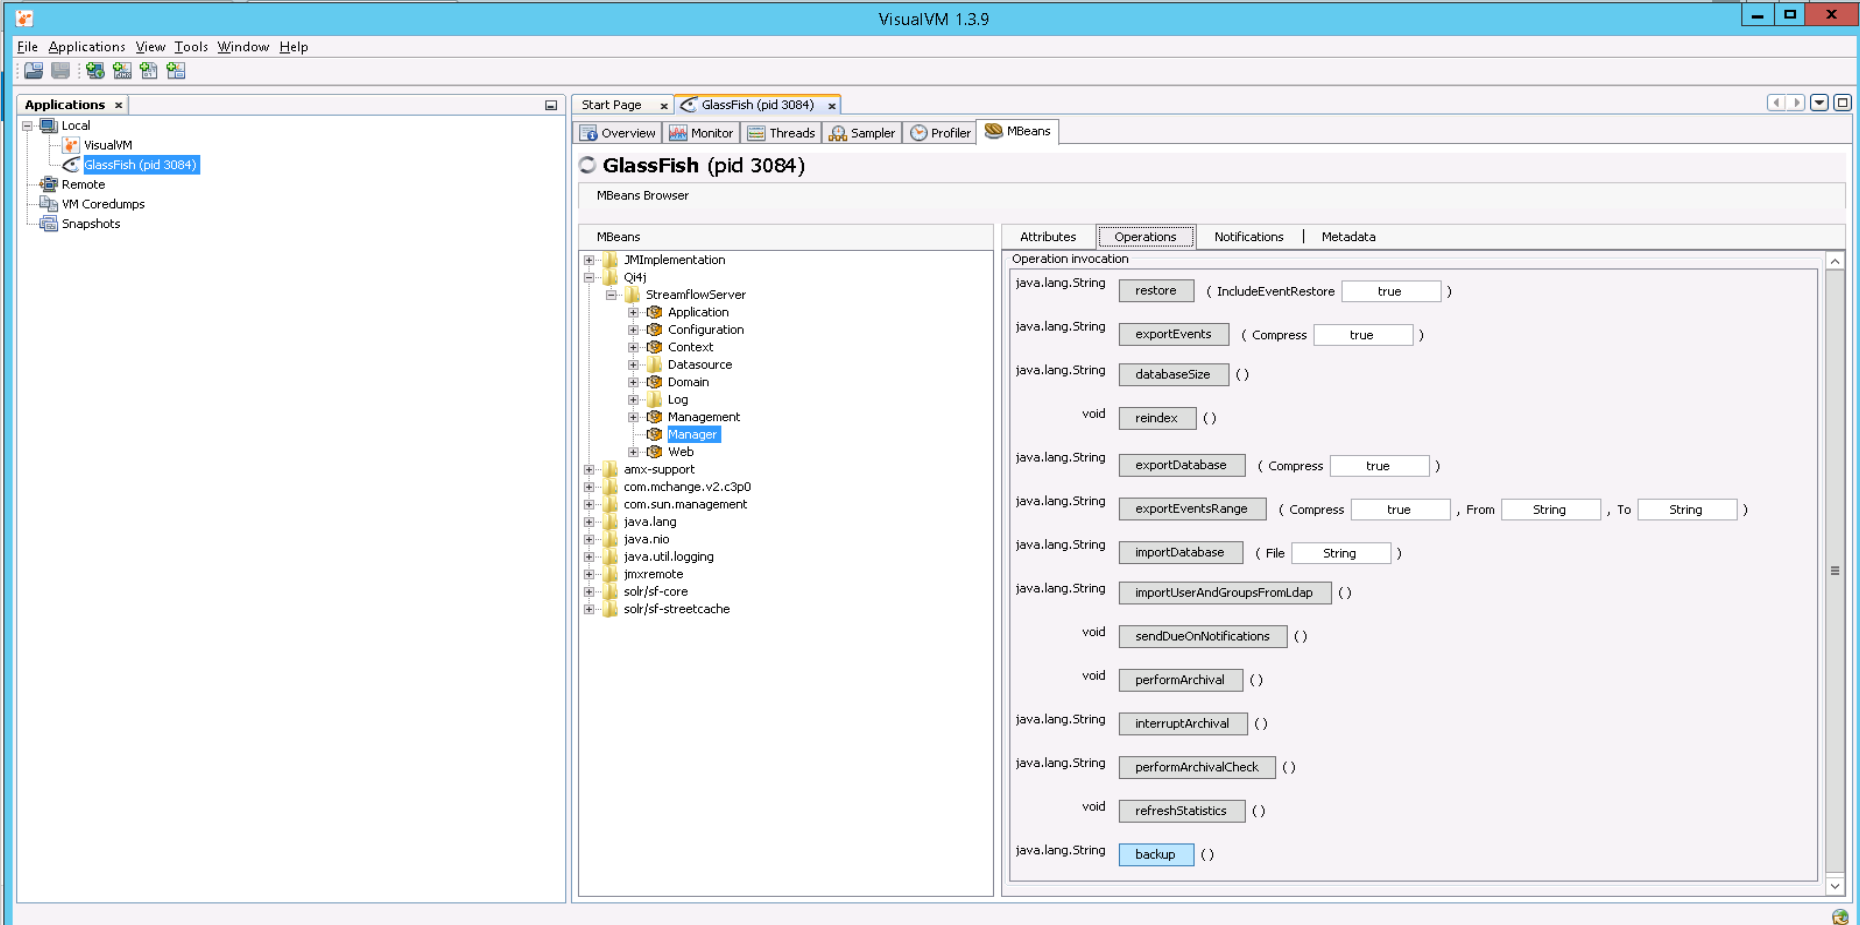Invoke the backup operation
Screen dimensions: 1860x925
point(1156,855)
